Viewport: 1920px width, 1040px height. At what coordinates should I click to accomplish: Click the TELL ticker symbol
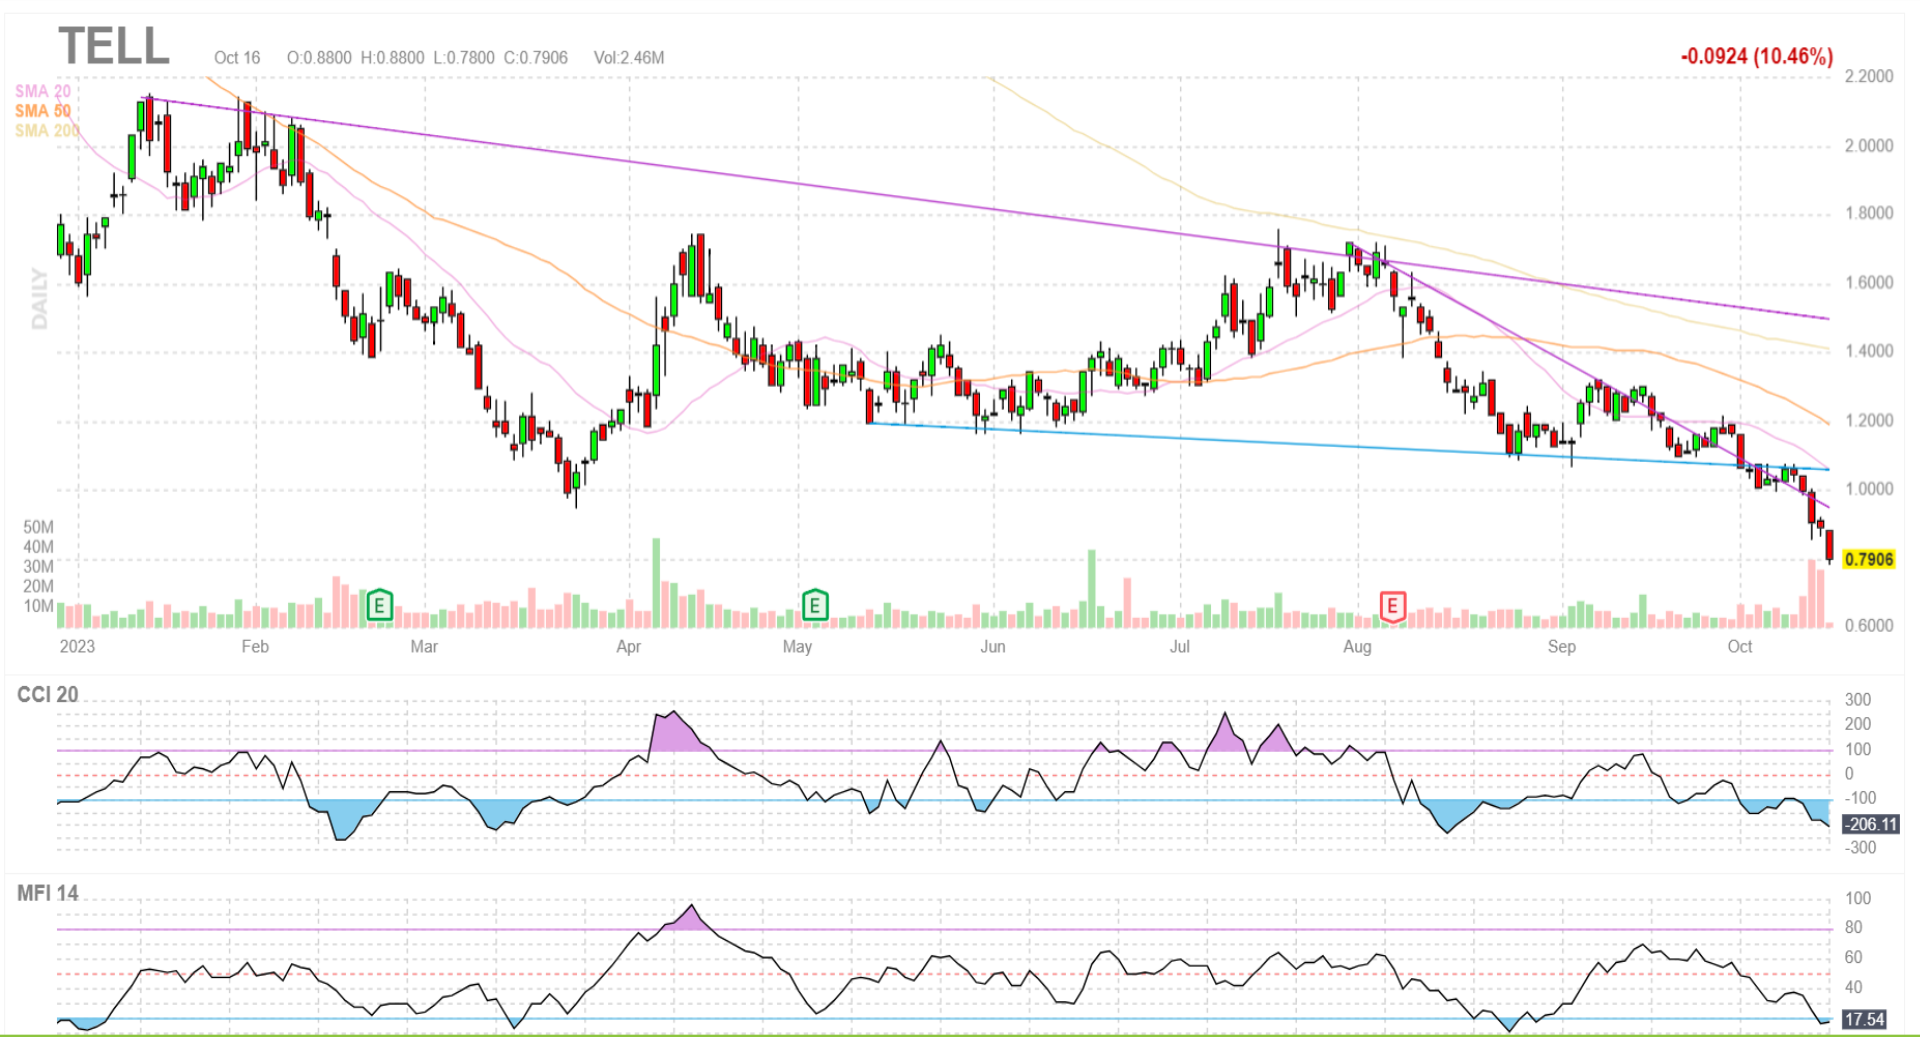click(114, 47)
